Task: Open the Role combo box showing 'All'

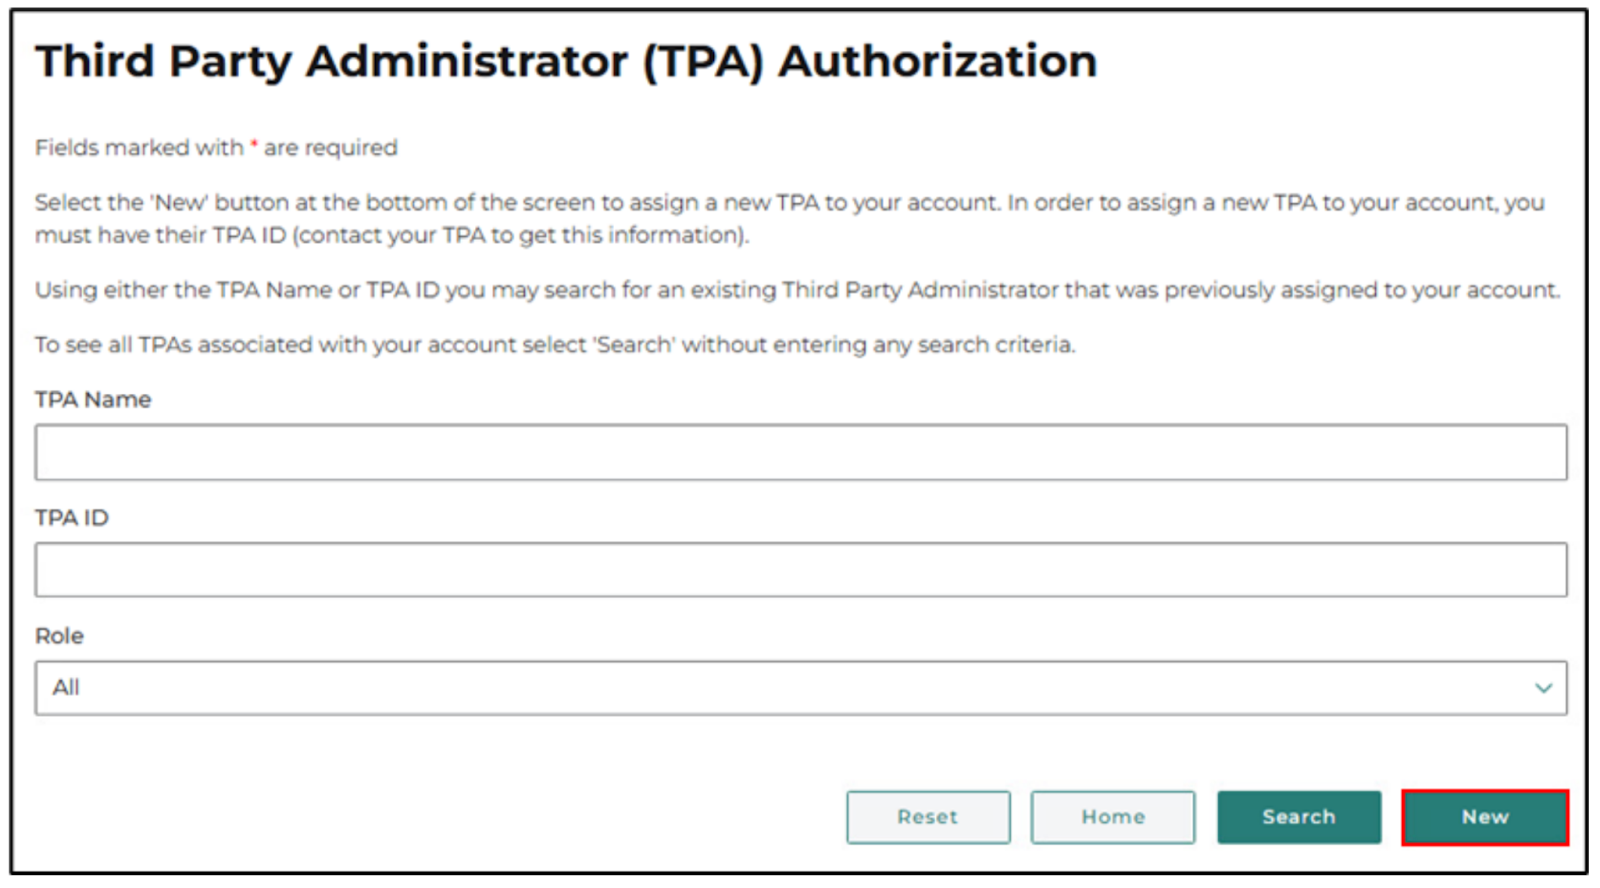Action: coord(800,688)
